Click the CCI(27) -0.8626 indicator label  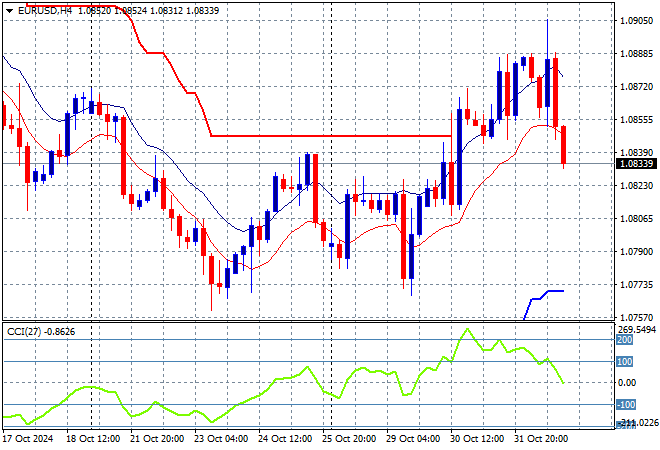(41, 332)
